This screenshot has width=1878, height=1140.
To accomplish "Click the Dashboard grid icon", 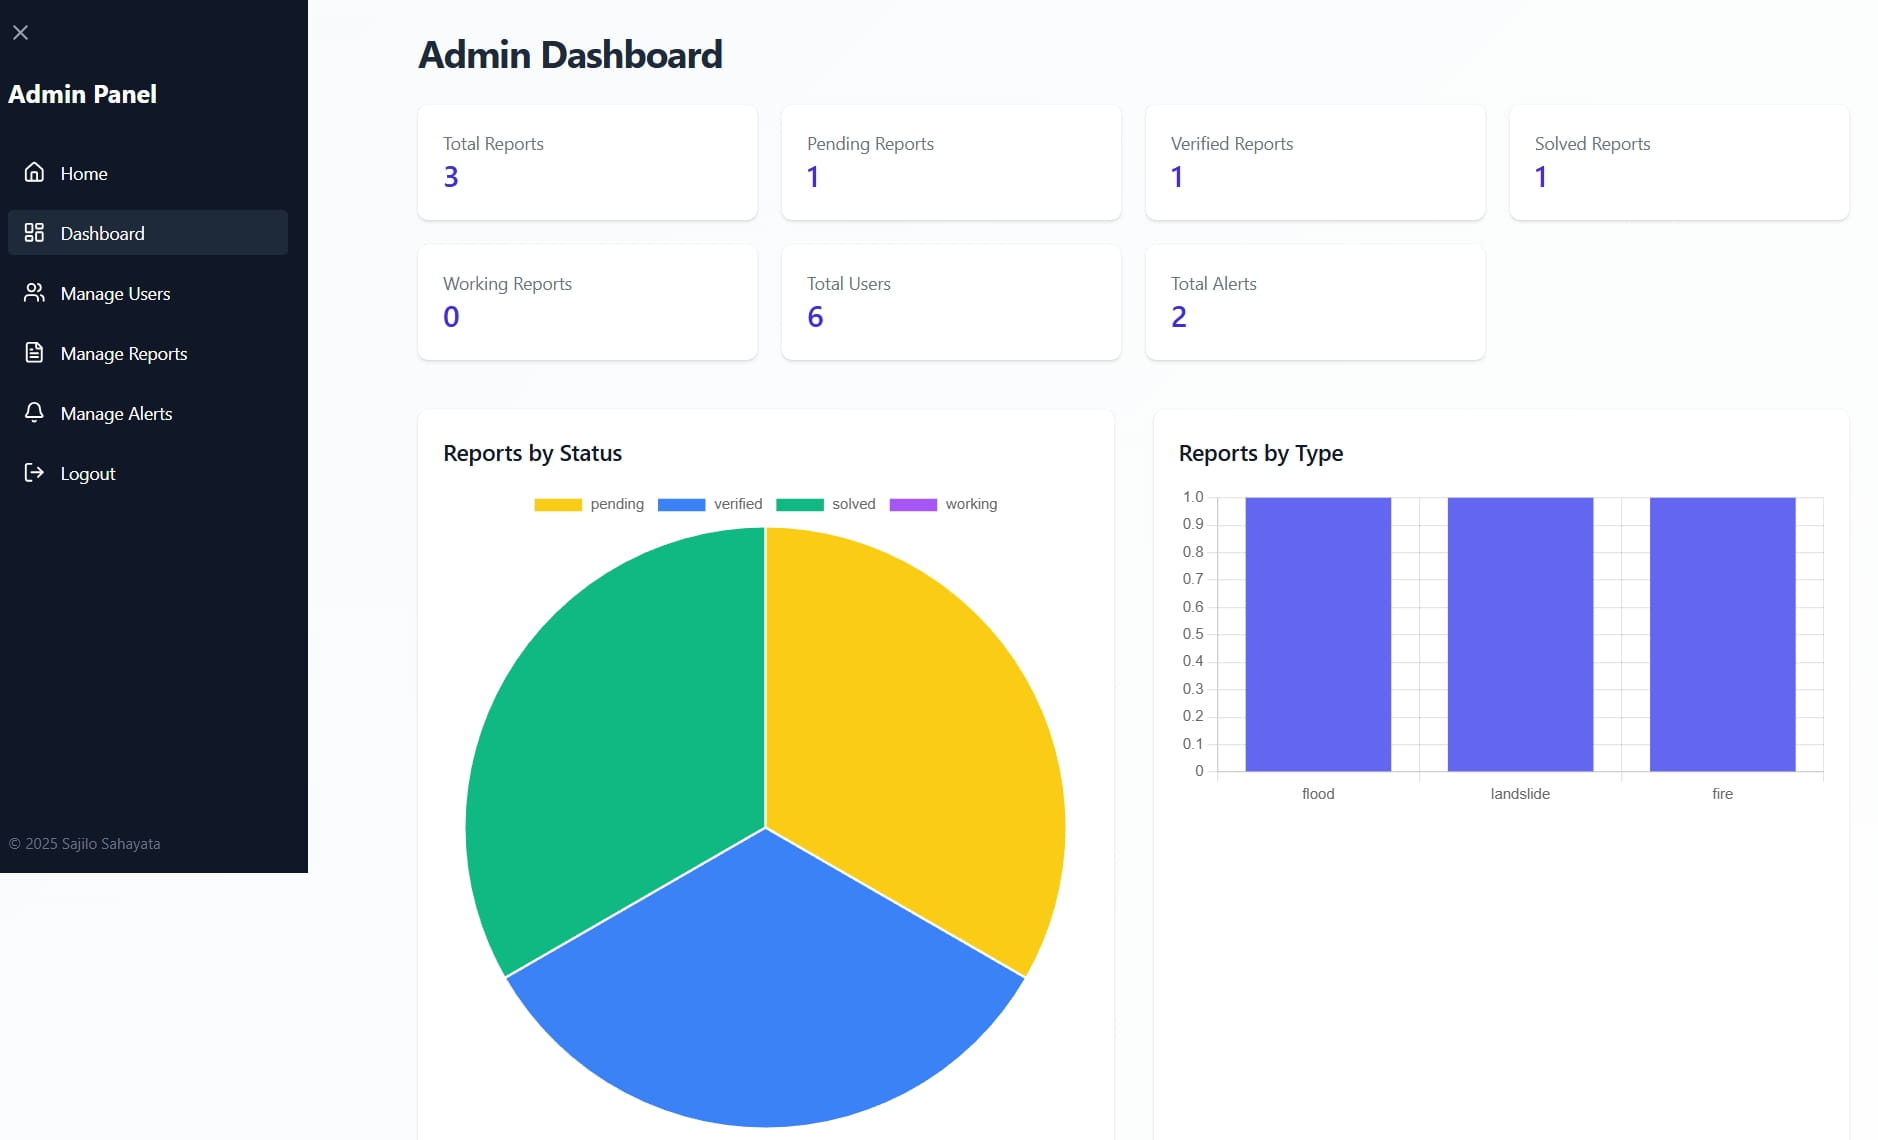I will (x=34, y=232).
